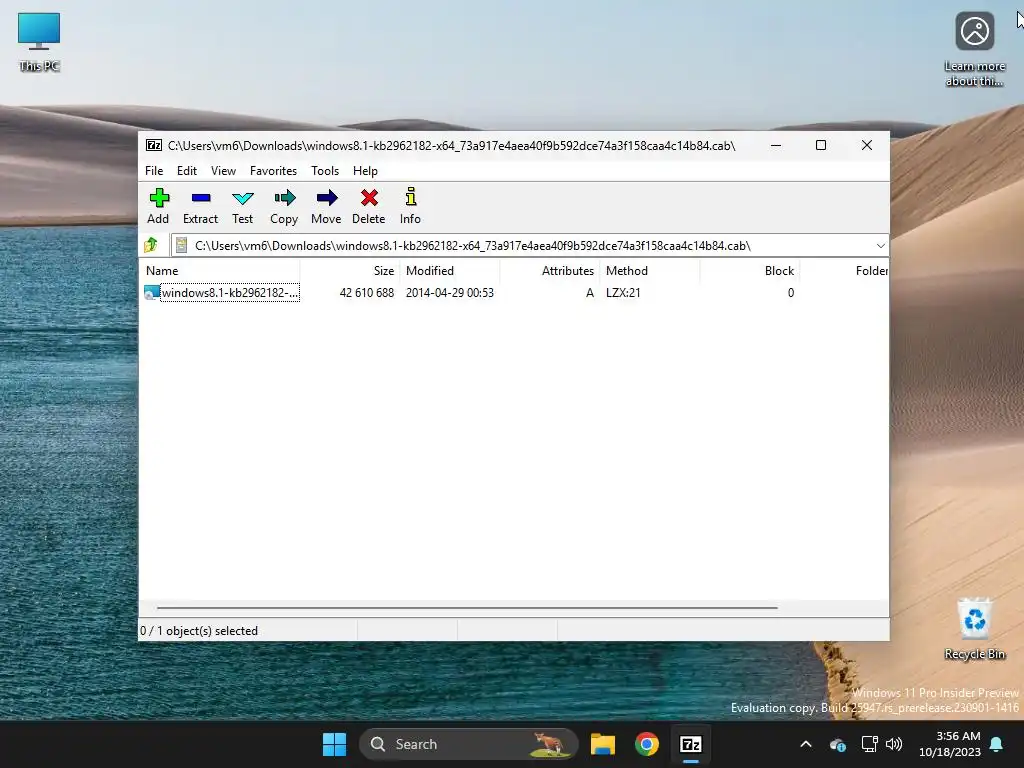Click the Add toolbar icon
This screenshot has width=1024, height=768.
pyautogui.click(x=159, y=198)
